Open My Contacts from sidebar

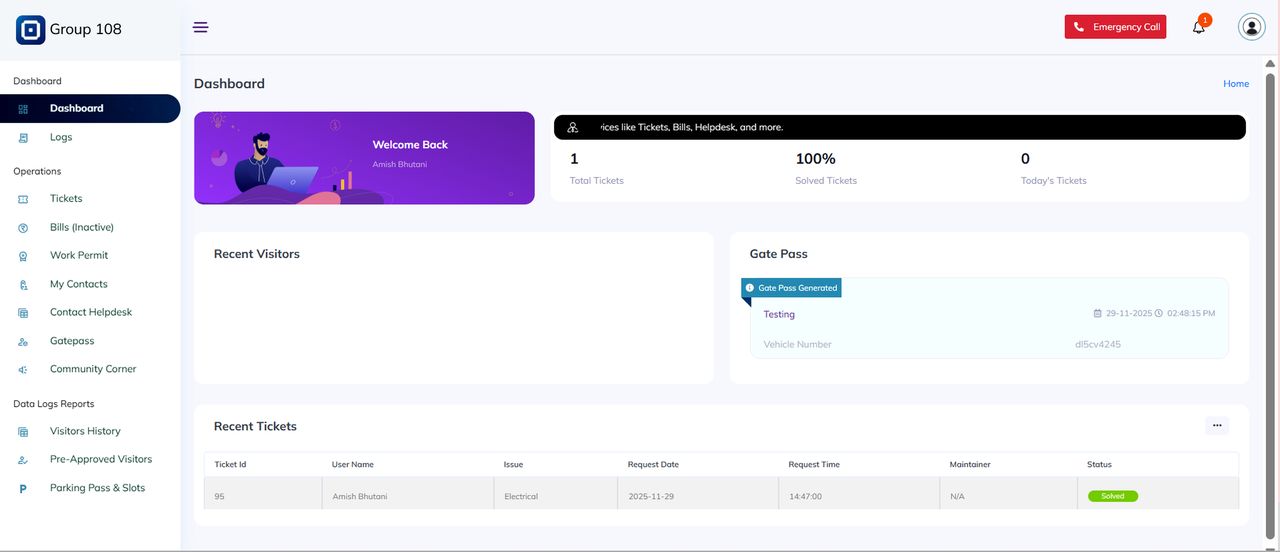(78, 284)
